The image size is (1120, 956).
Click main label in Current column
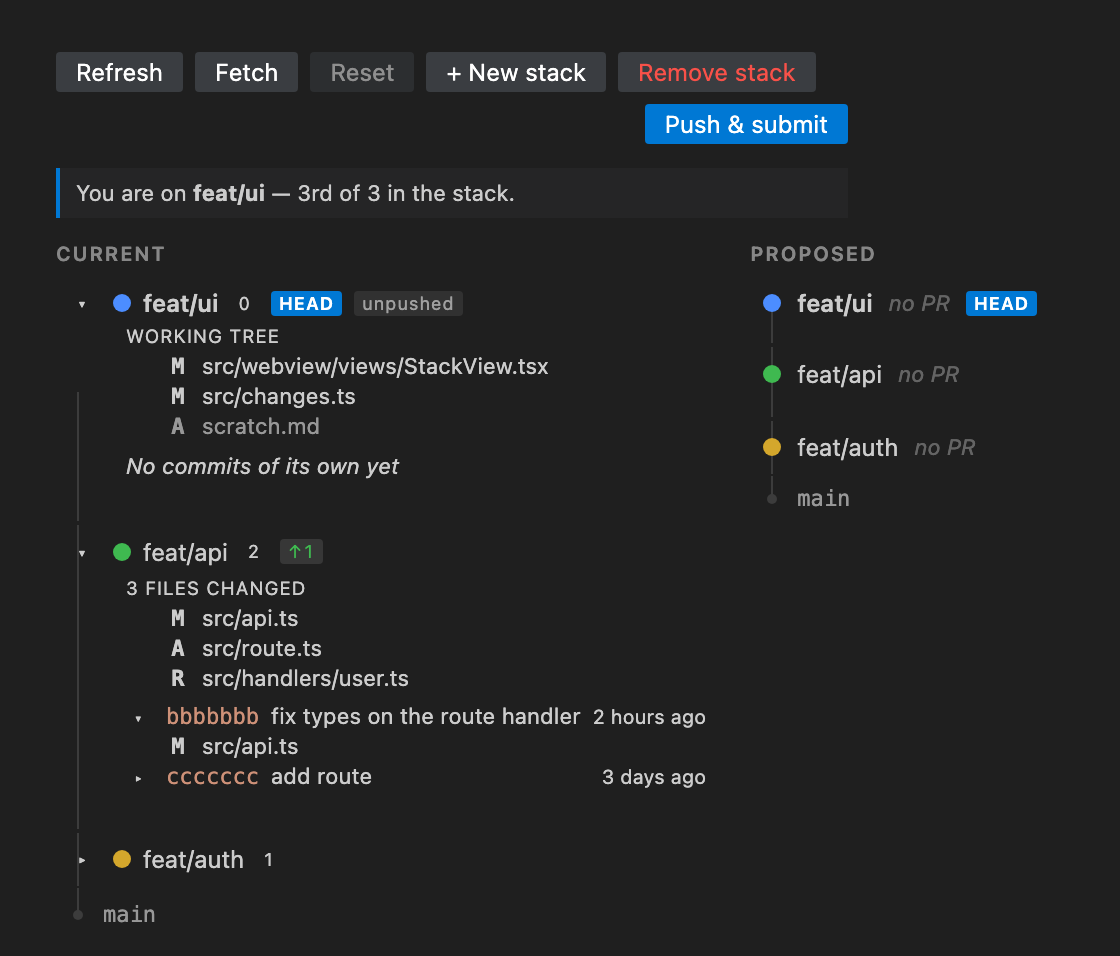pos(129,915)
